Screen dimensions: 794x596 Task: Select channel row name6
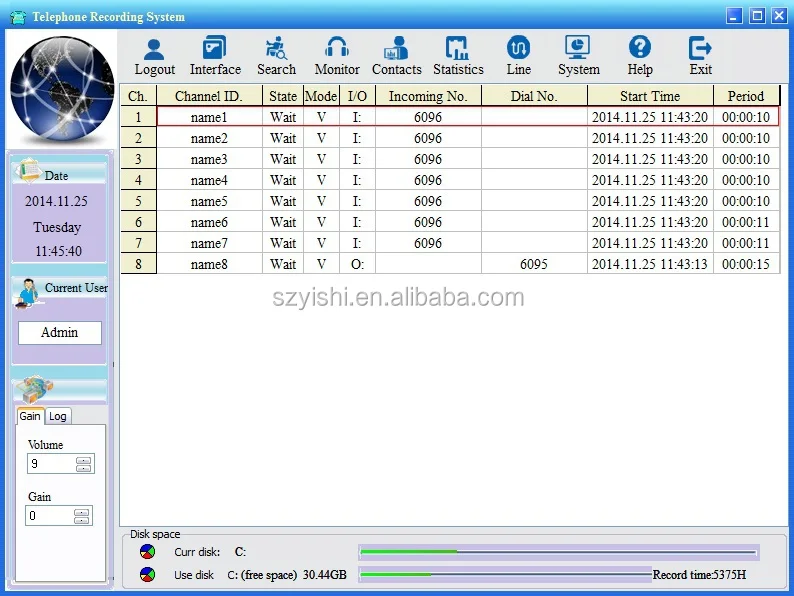(x=450, y=222)
